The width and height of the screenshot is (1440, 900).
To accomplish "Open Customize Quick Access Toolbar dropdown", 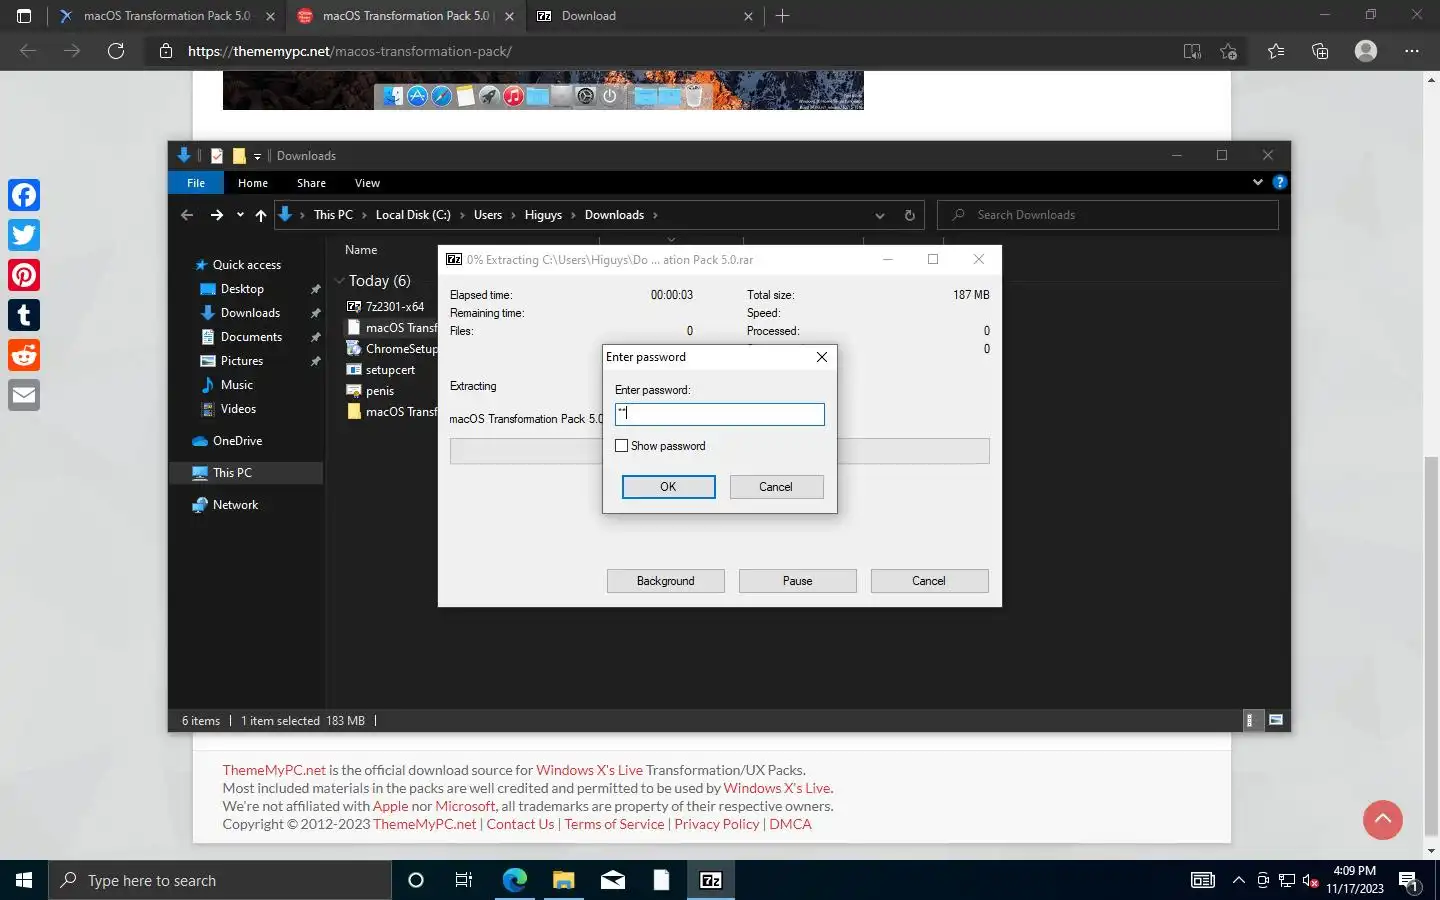I will pyautogui.click(x=257, y=156).
